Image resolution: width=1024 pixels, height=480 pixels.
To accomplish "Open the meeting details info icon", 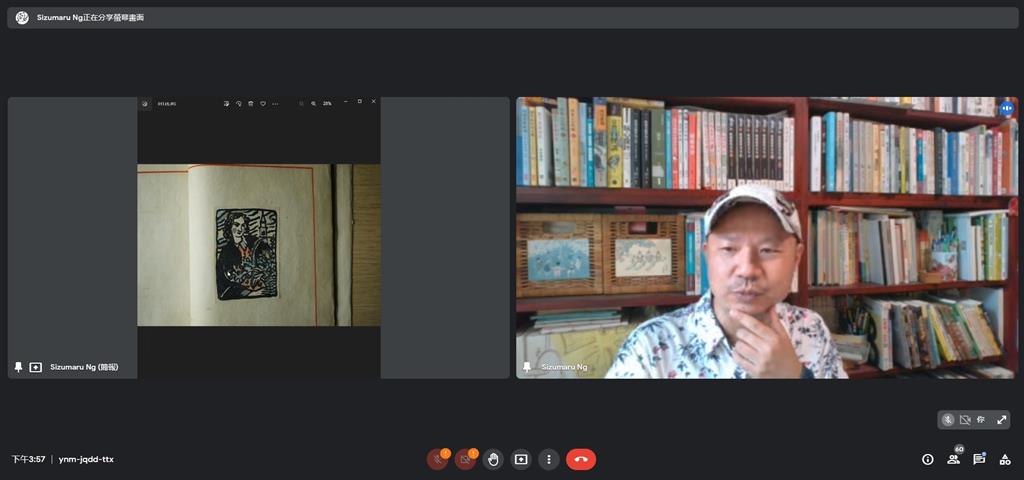I will [927, 460].
